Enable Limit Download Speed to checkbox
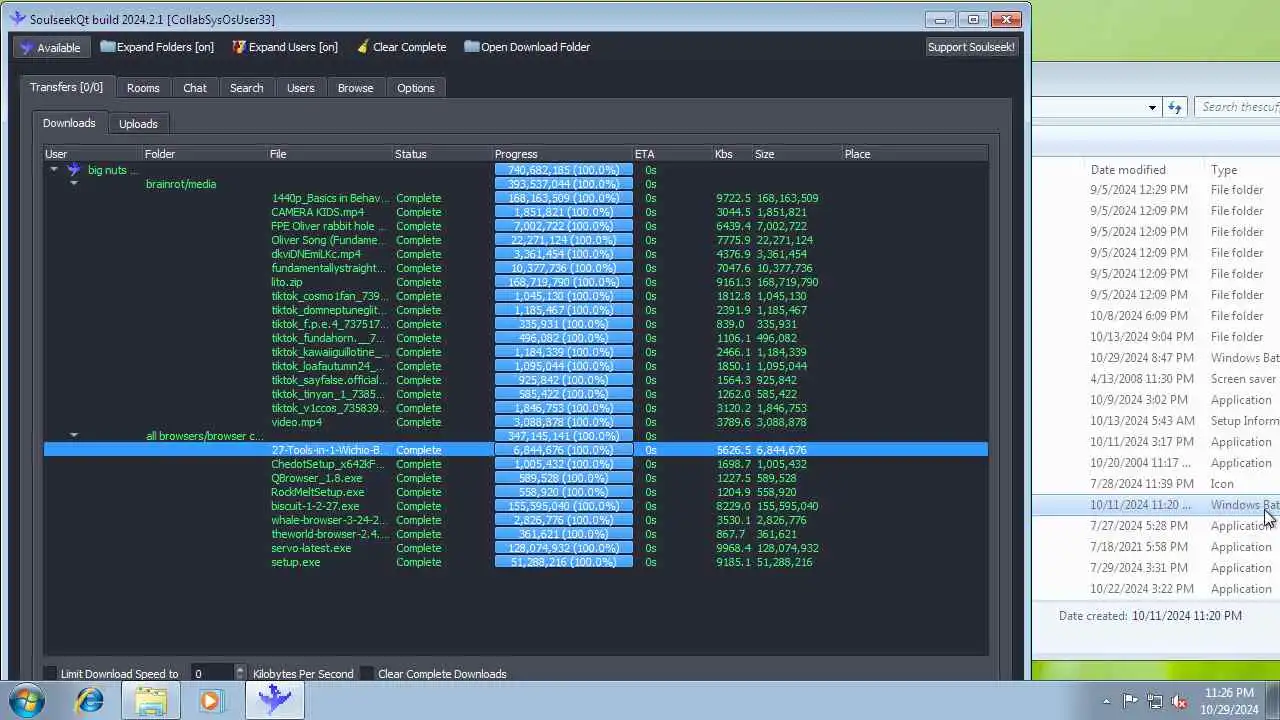The height and width of the screenshot is (720, 1280). (50, 674)
